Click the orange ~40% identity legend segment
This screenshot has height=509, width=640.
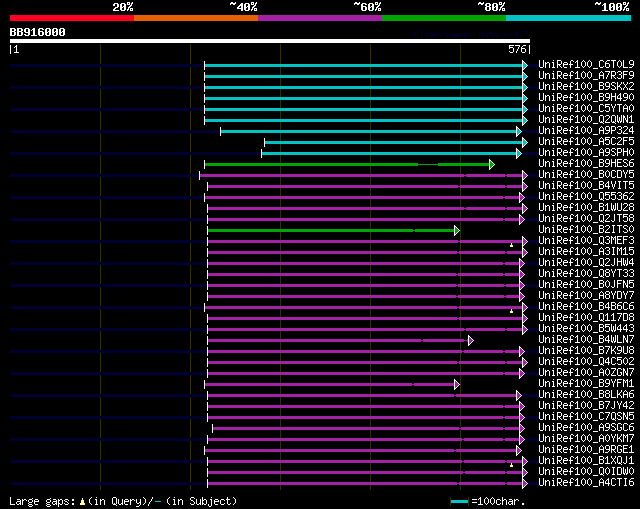pyautogui.click(x=196, y=18)
